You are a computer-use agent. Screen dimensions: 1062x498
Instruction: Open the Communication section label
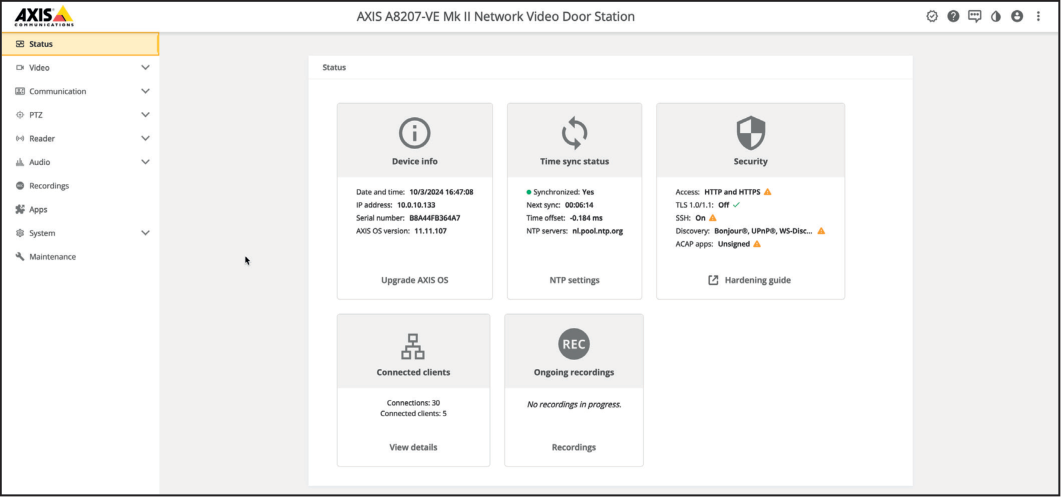[58, 91]
